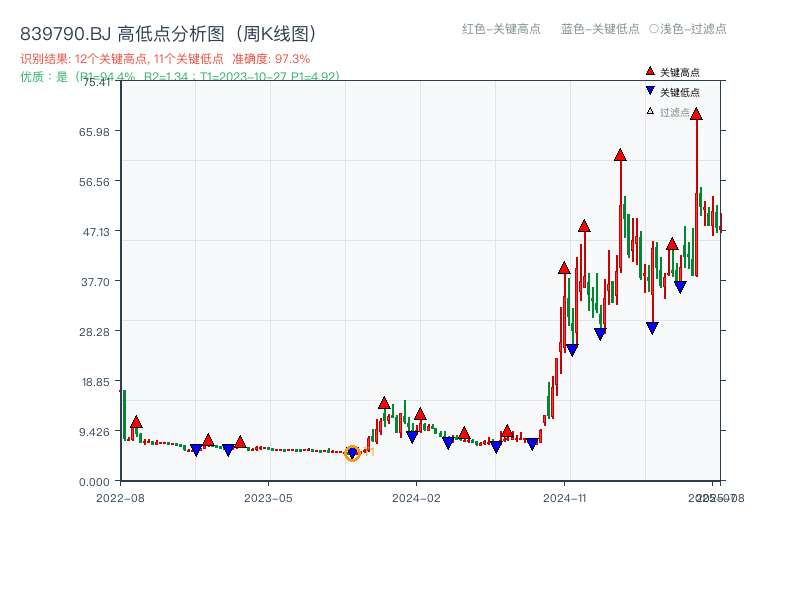Viewport: 800px width, 600px height.
Task: Click the chart title 839790.BJ 高低点分析图
Action: pyautogui.click(x=168, y=31)
